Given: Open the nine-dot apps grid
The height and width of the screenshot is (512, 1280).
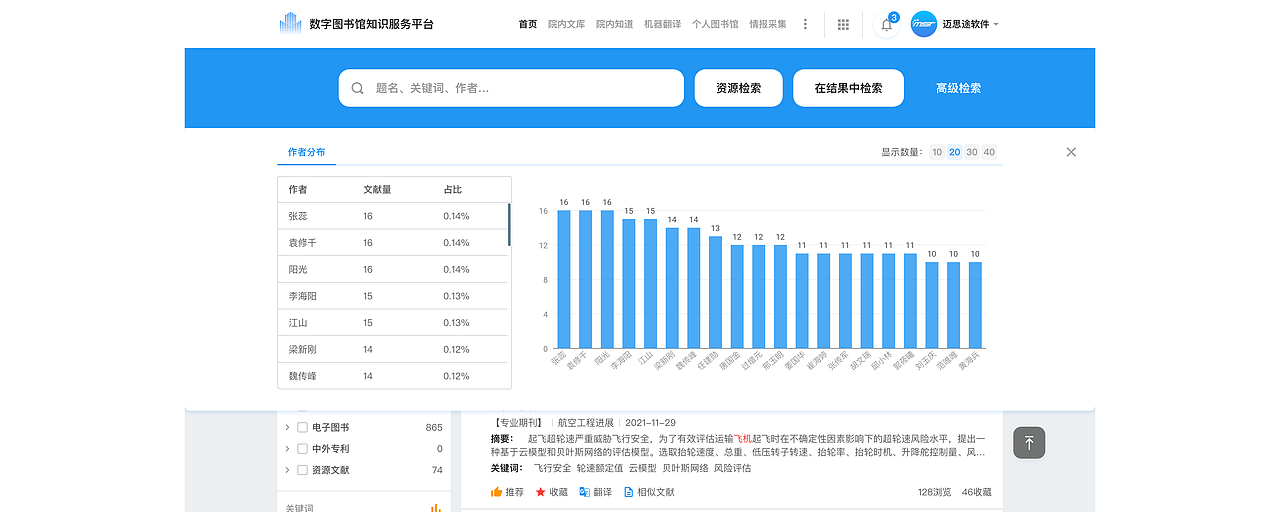Looking at the screenshot, I should click(843, 24).
